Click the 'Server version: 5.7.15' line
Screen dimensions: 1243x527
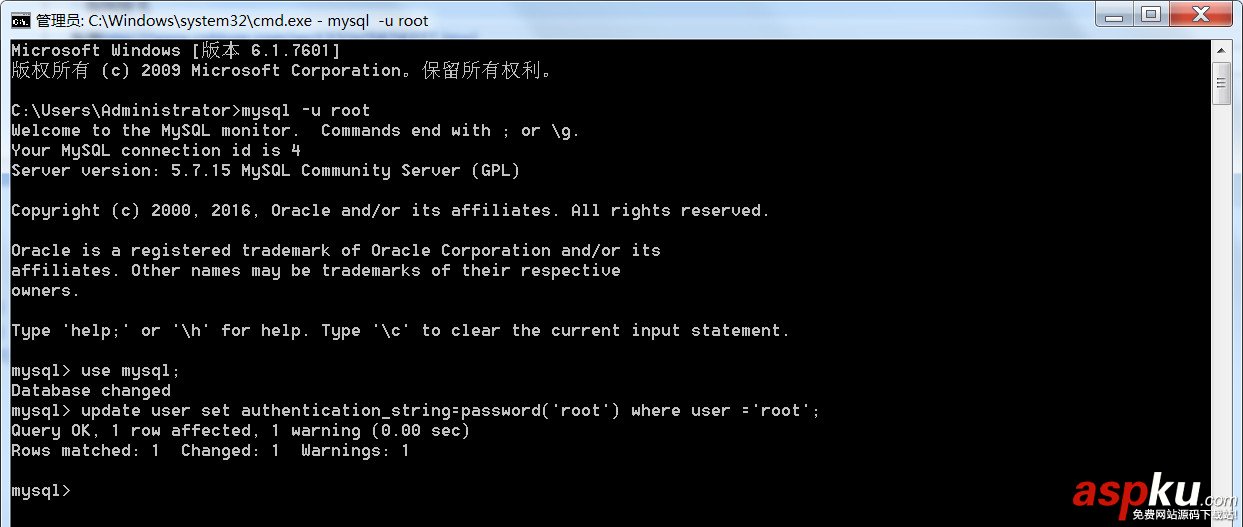[x=266, y=171]
